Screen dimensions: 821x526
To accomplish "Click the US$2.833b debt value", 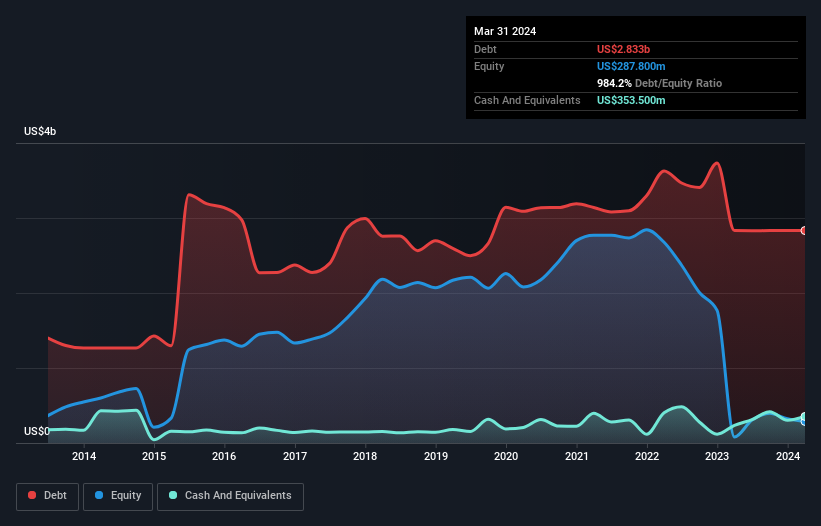I will [623, 49].
